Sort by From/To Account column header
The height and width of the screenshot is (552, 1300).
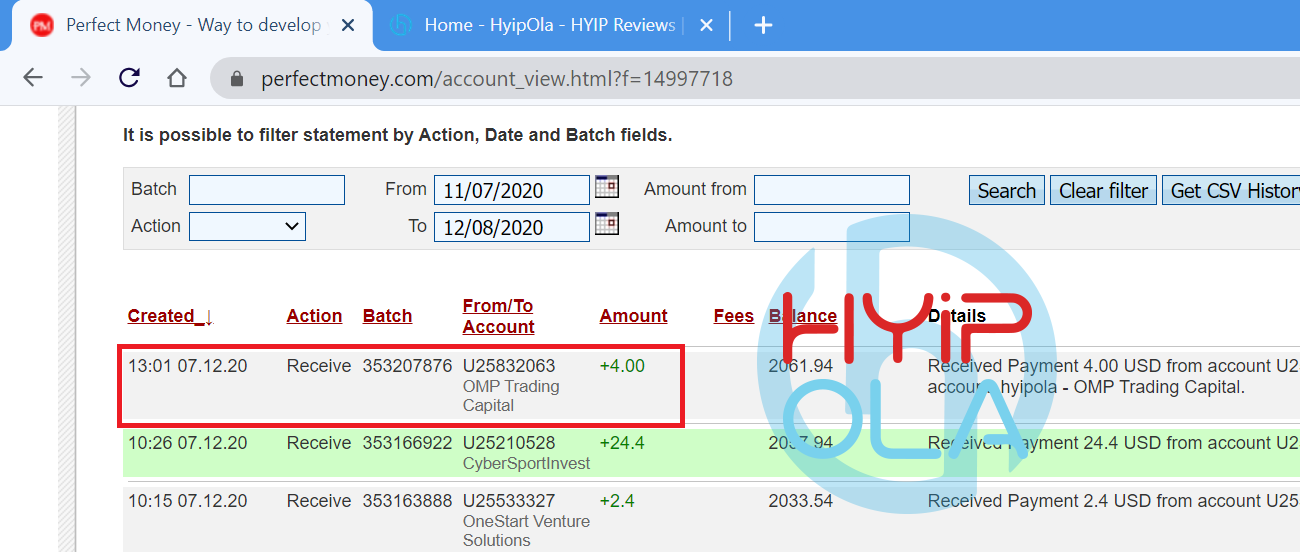click(x=498, y=316)
